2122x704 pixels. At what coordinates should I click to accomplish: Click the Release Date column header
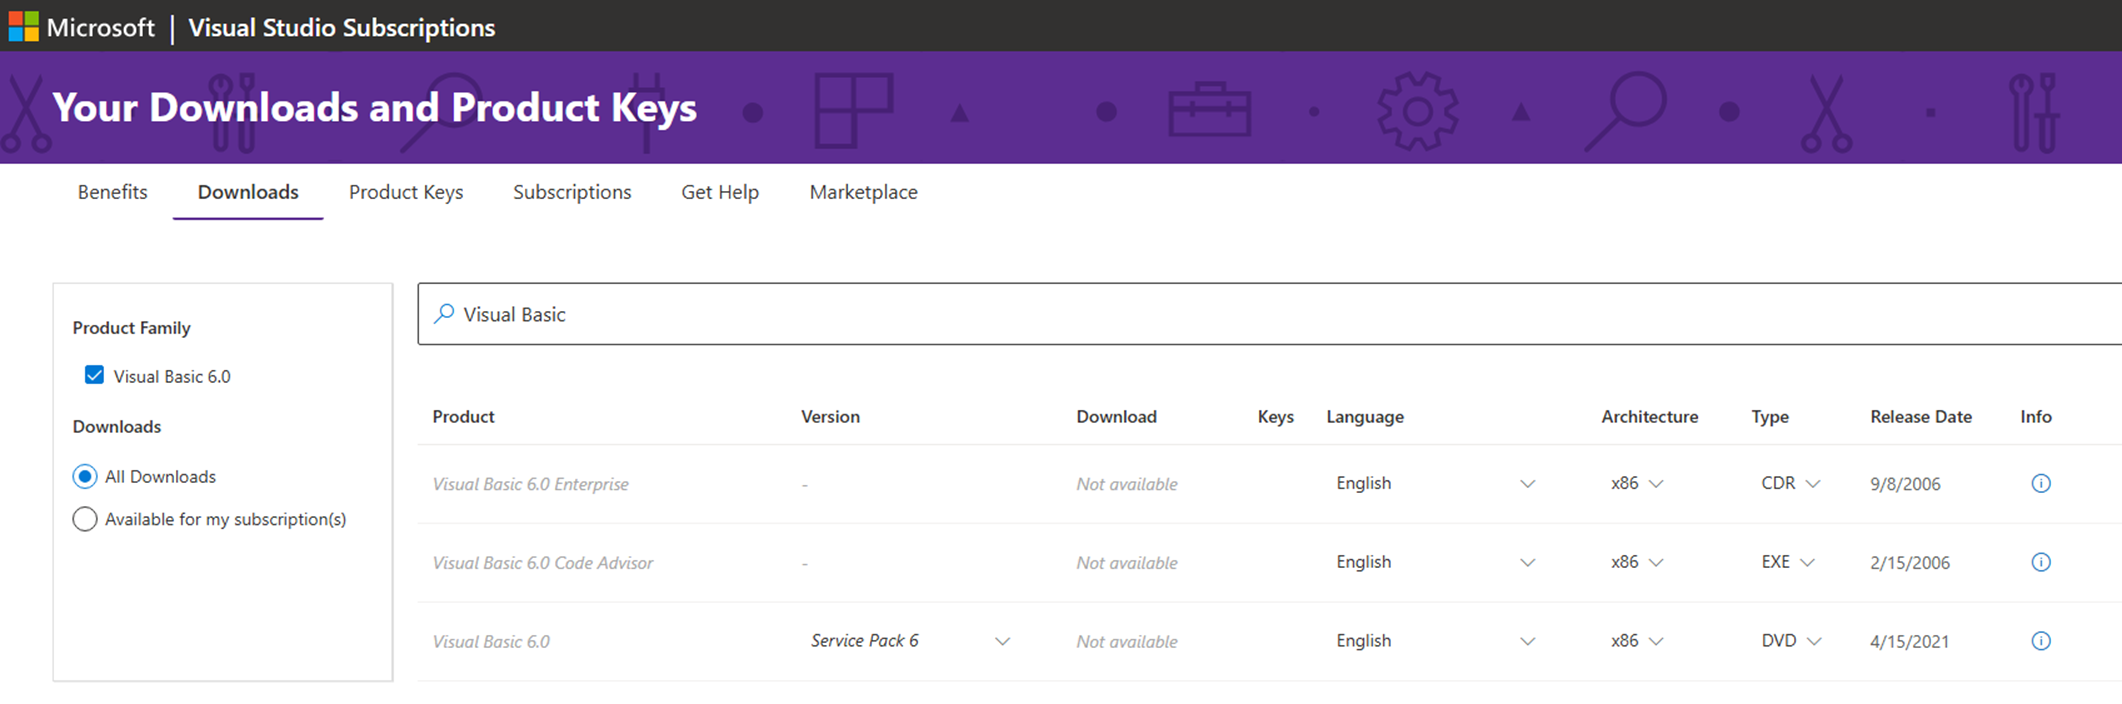pyautogui.click(x=1921, y=417)
